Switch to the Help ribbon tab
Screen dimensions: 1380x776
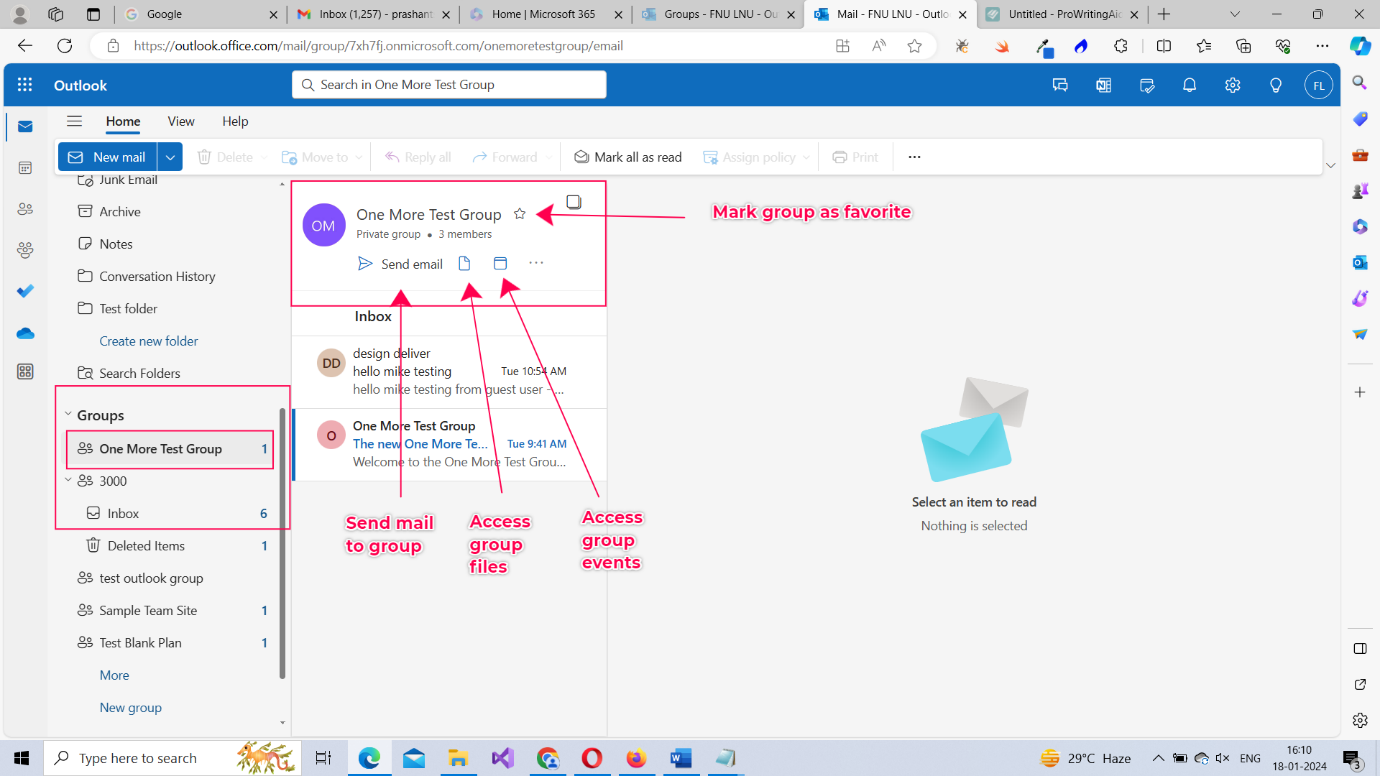click(235, 121)
